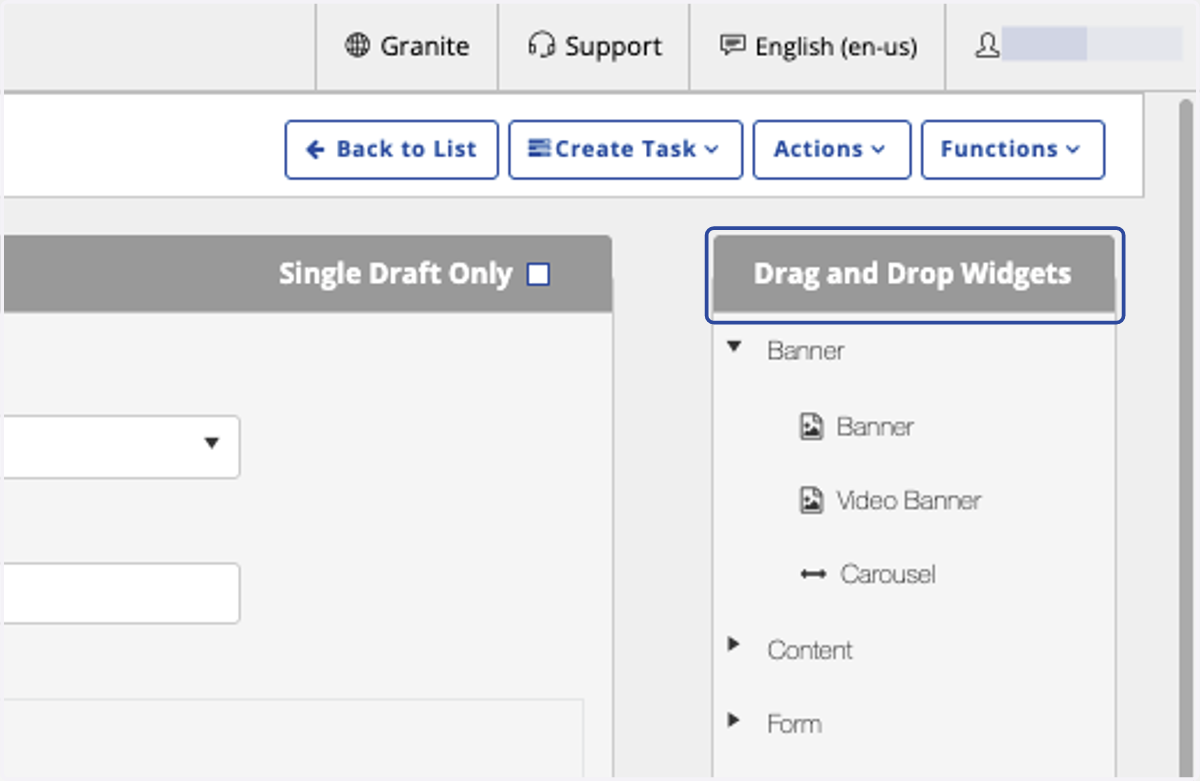
Task: Toggle the Single Draft Only checkbox
Action: [x=538, y=274]
